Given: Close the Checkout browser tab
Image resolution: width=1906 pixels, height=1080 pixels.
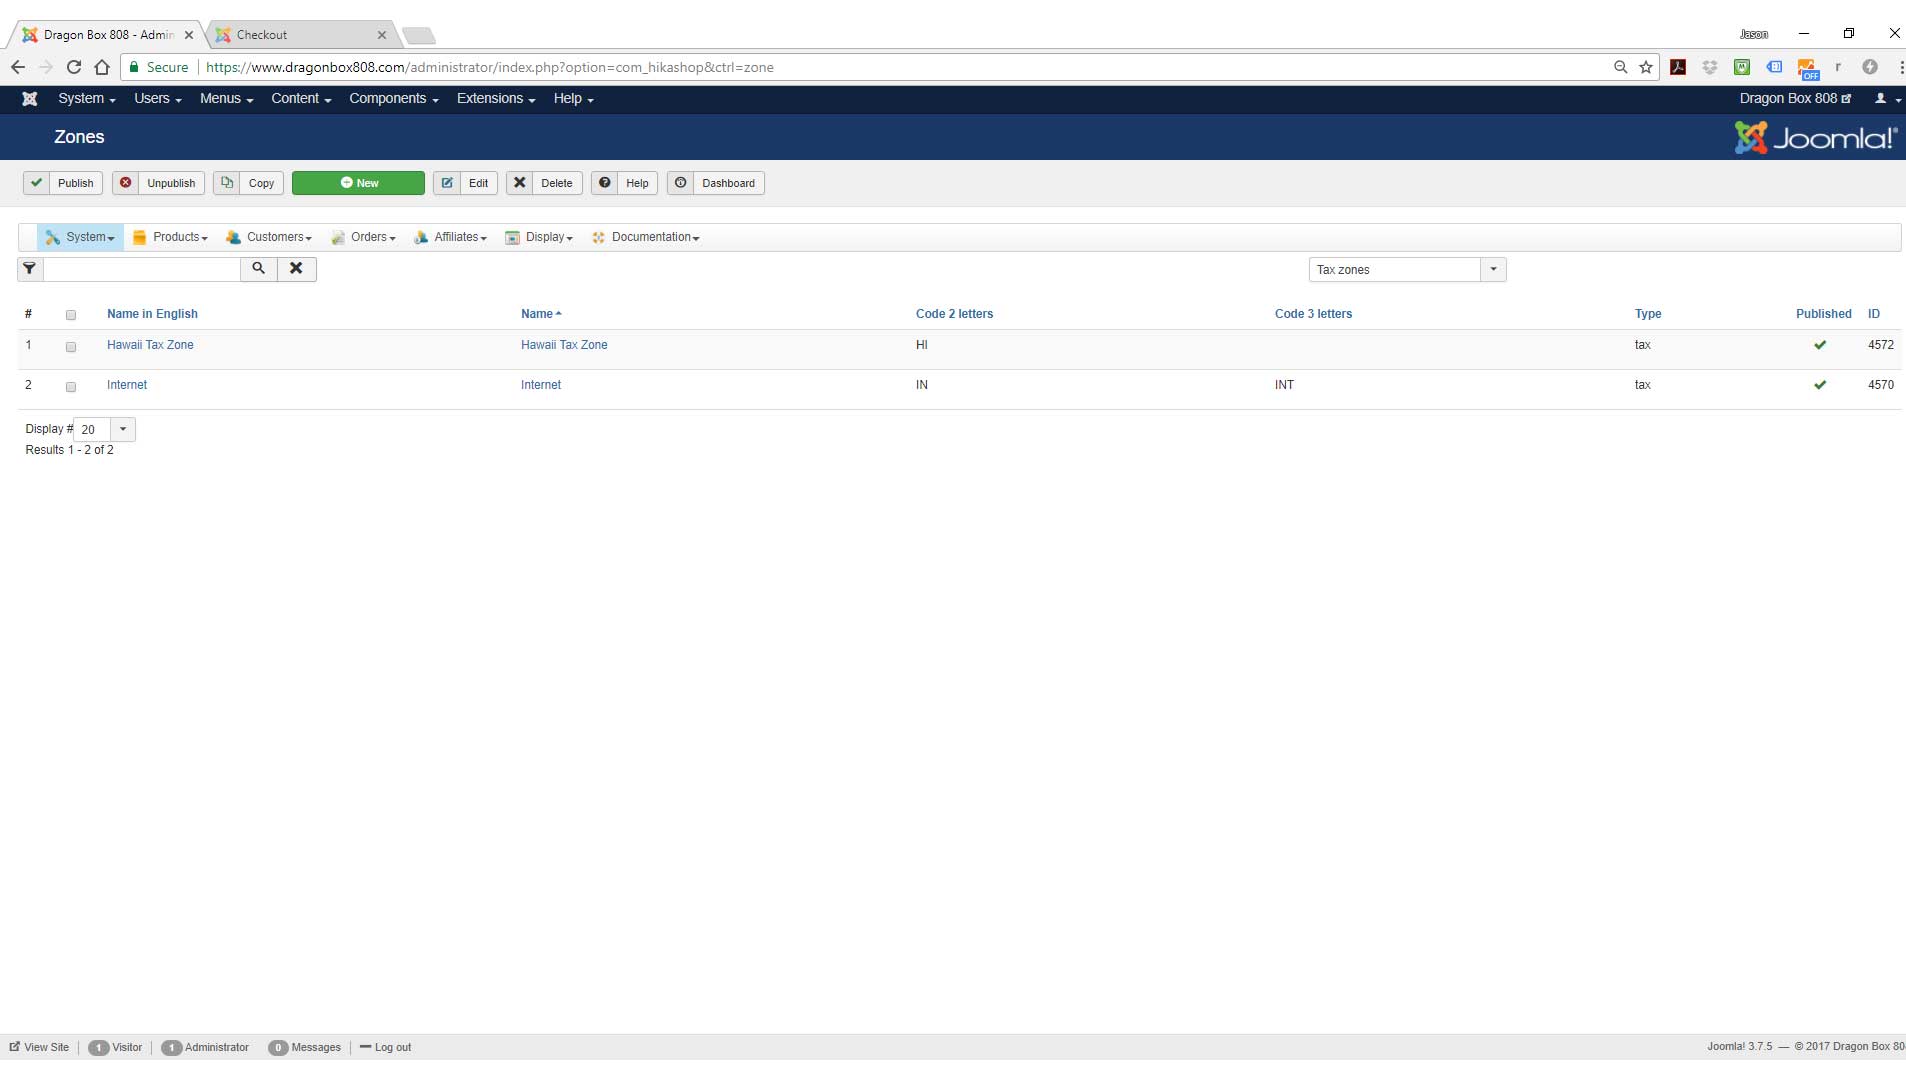Looking at the screenshot, I should point(382,35).
